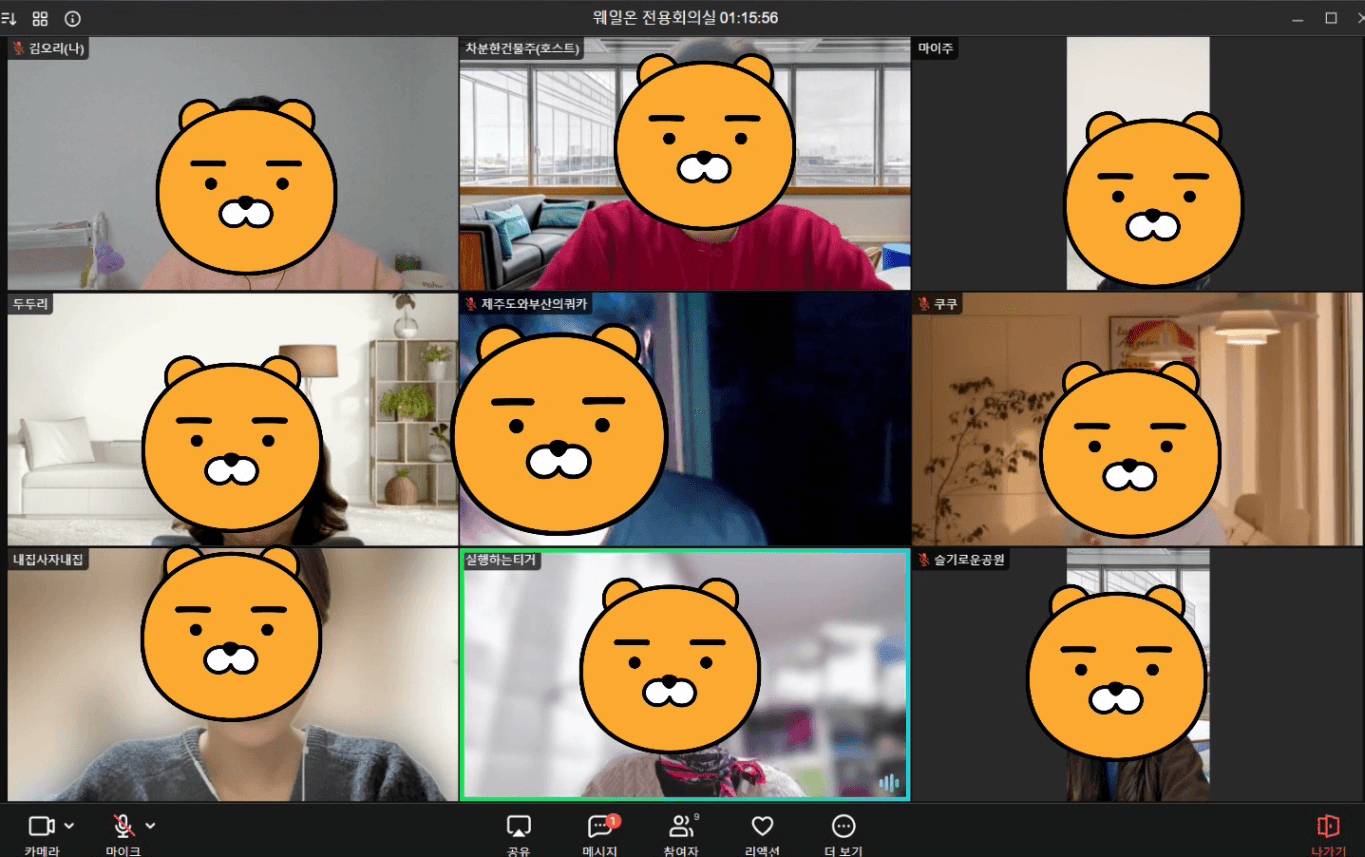Expand camera options with the arrow
Viewport: 1365px width, 857px height.
point(69,826)
